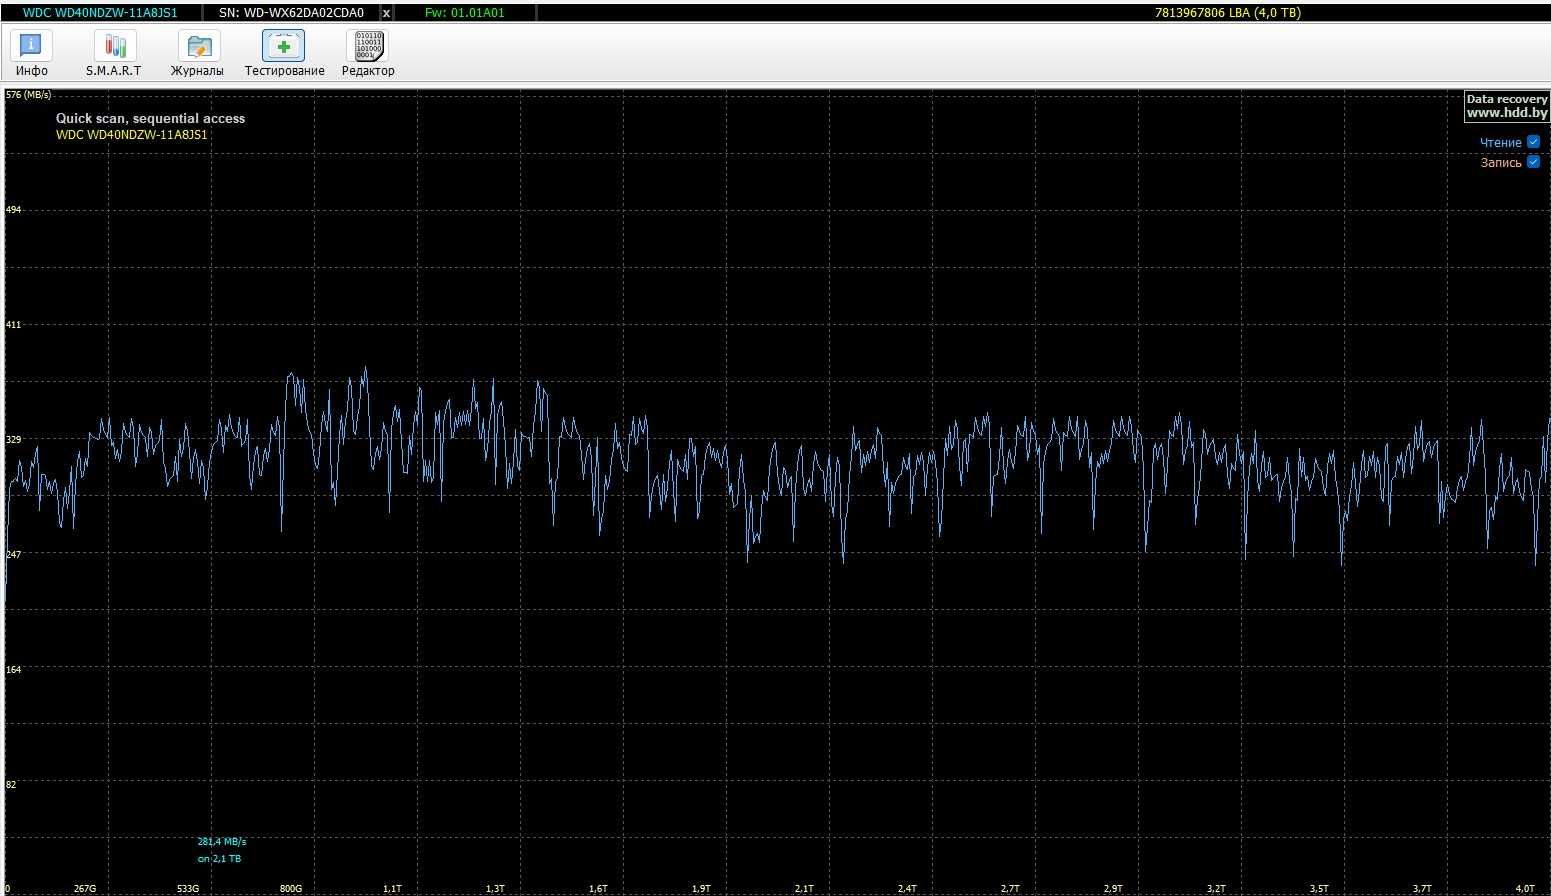Click the 494 axis label
Screen dimensions: 1551x896
tap(14, 210)
